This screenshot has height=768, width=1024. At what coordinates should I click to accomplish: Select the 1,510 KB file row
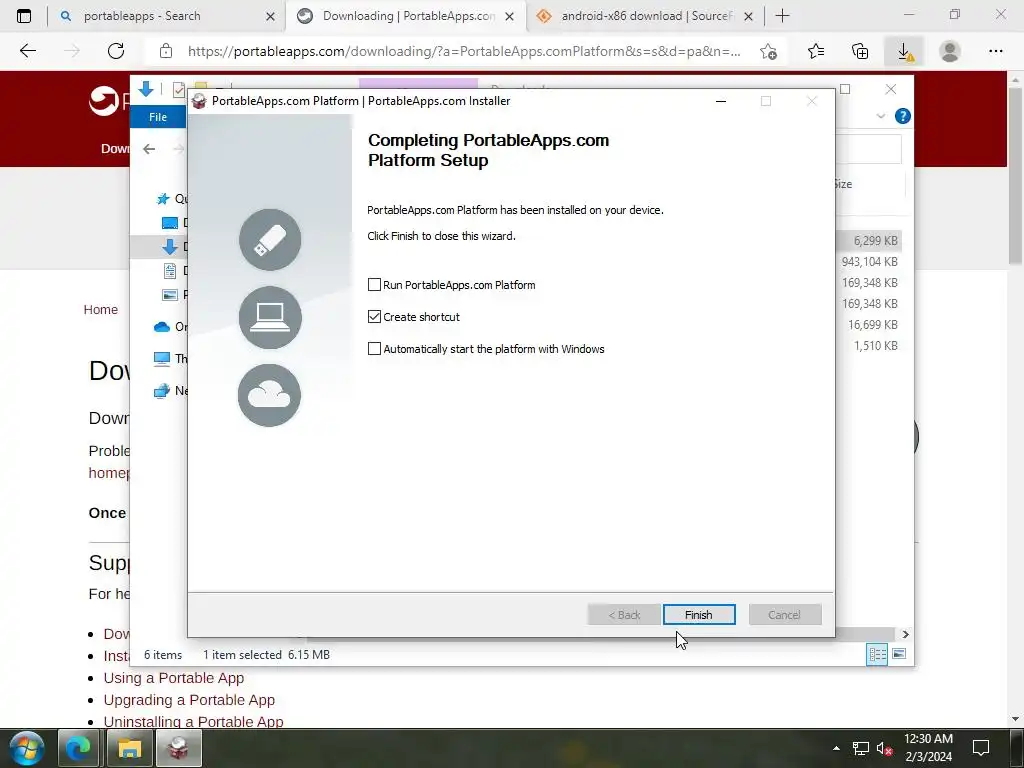[x=869, y=345]
